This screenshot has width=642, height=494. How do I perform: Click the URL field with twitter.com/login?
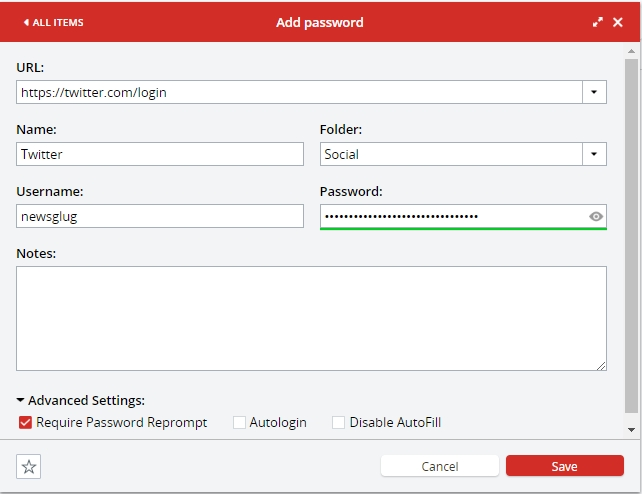(299, 92)
